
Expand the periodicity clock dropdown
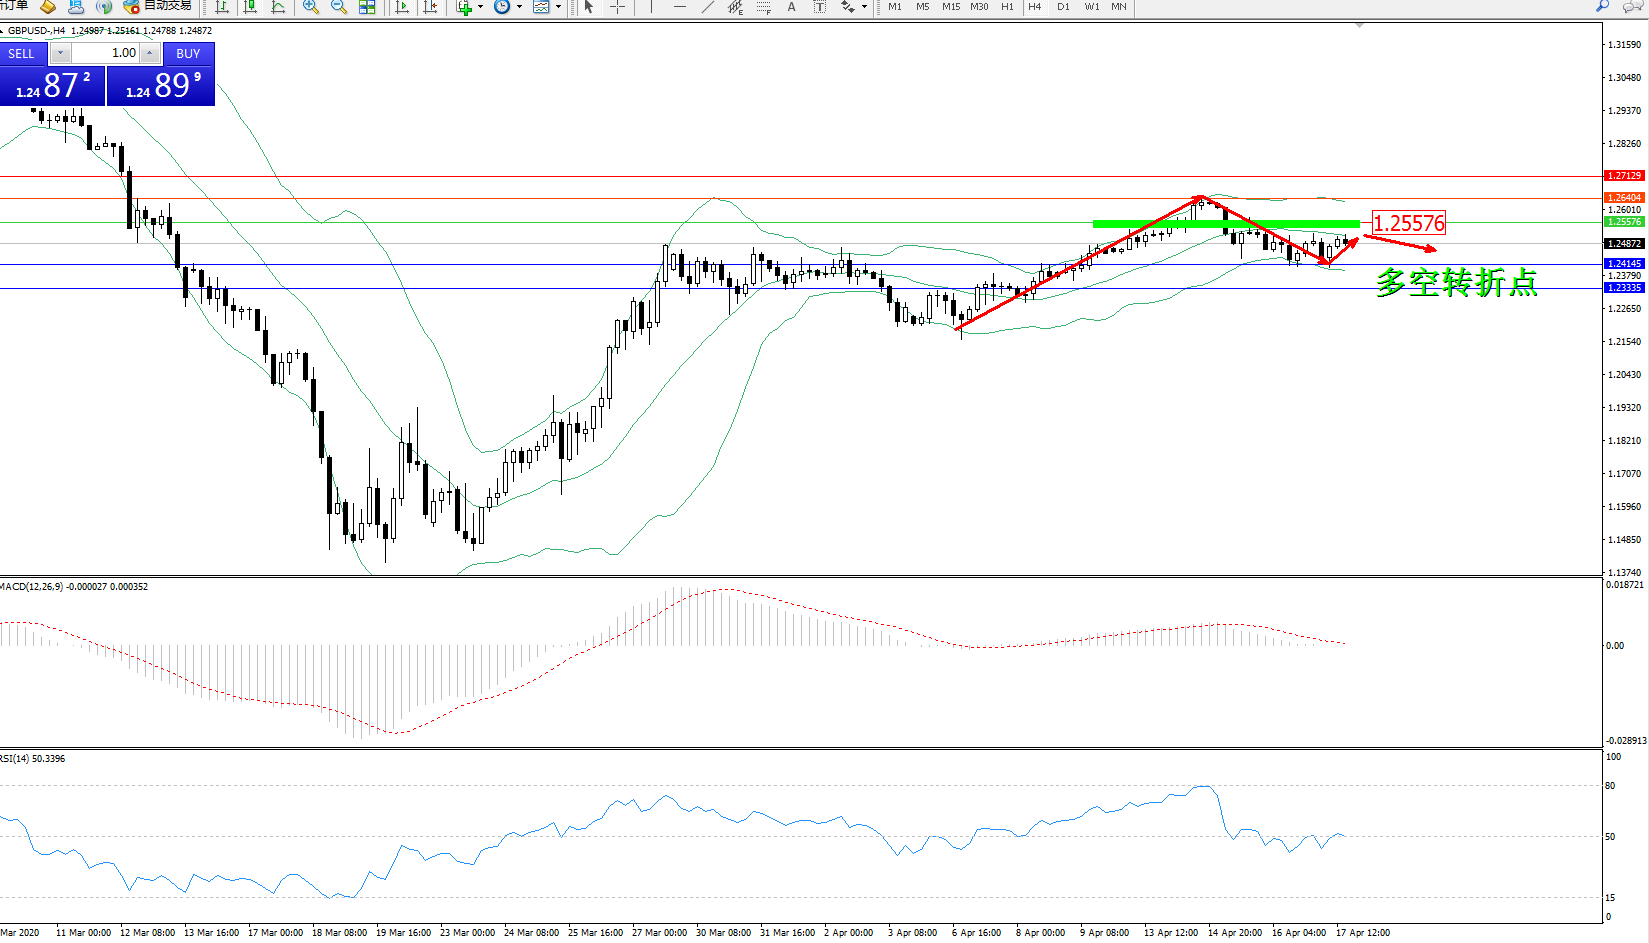tap(519, 7)
